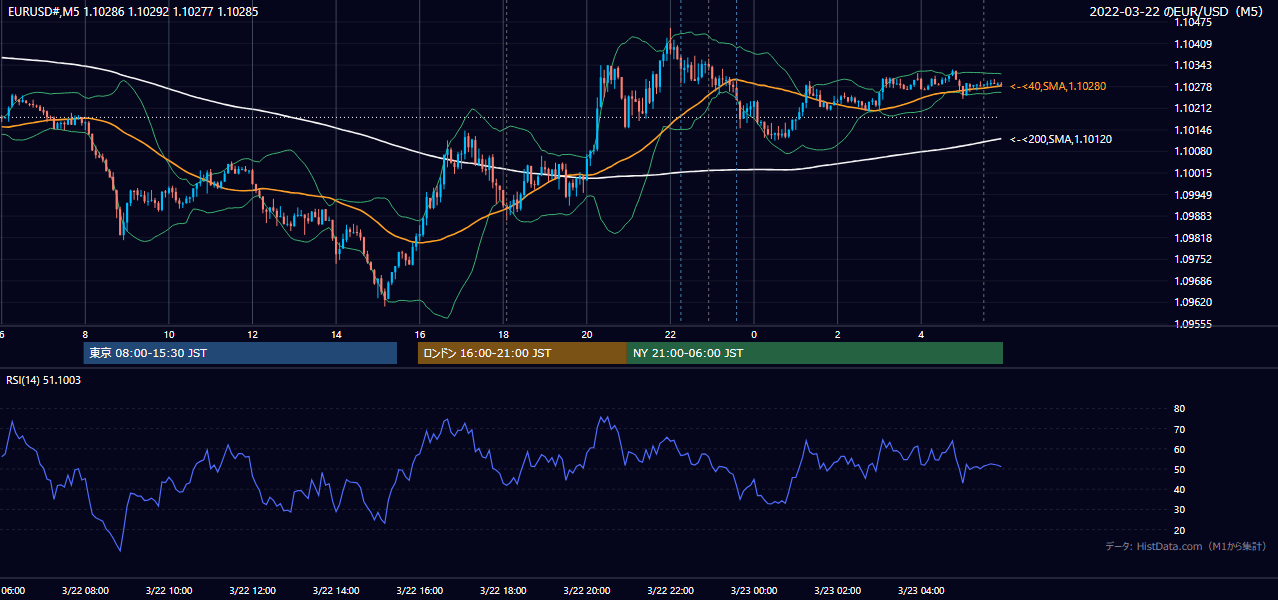Click hour label '14' under the price chart
Image resolution: width=1278 pixels, height=600 pixels.
[336, 334]
